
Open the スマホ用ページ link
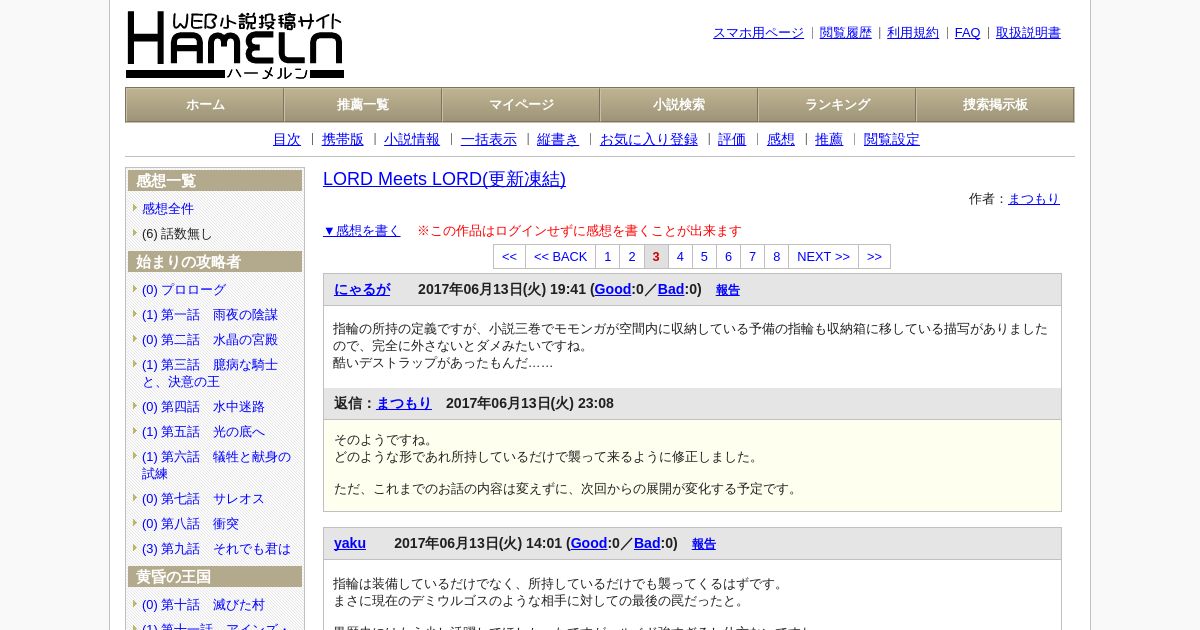[x=758, y=33]
